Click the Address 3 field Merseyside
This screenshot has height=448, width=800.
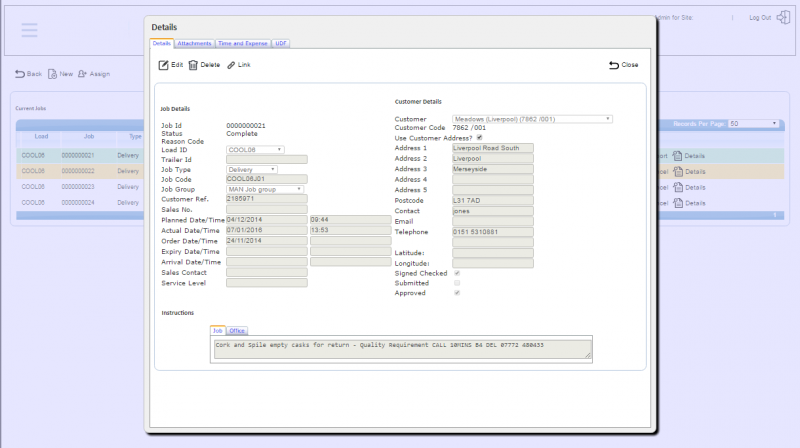pos(493,169)
